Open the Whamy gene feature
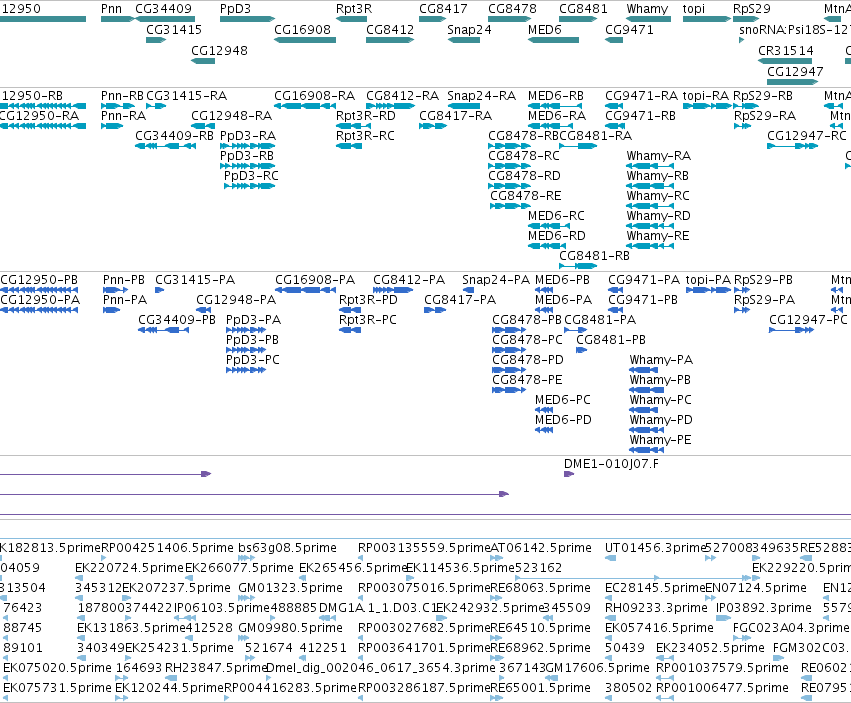851x703 pixels. point(649,19)
